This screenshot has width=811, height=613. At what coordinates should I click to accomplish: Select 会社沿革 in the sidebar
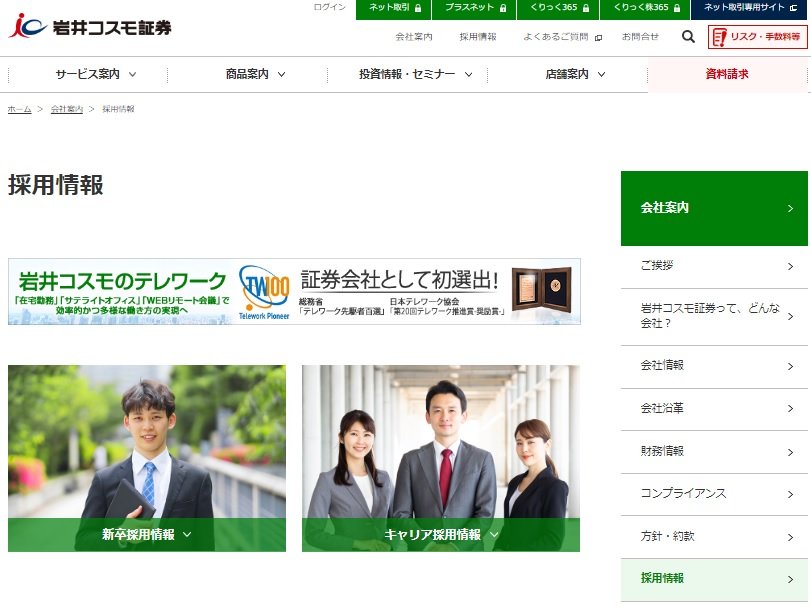click(x=714, y=409)
